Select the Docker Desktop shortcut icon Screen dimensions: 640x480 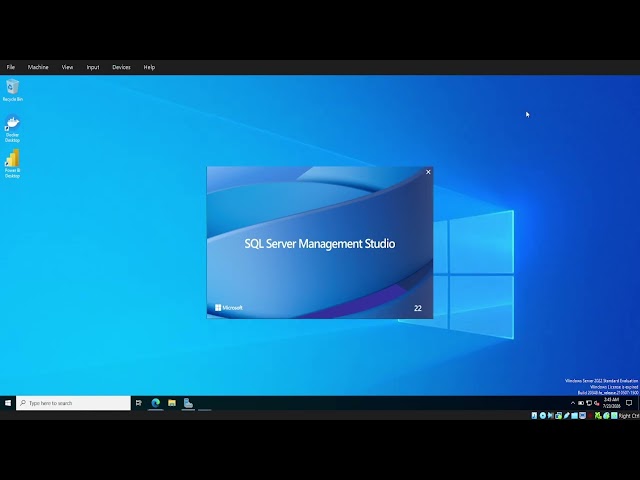click(x=12, y=129)
